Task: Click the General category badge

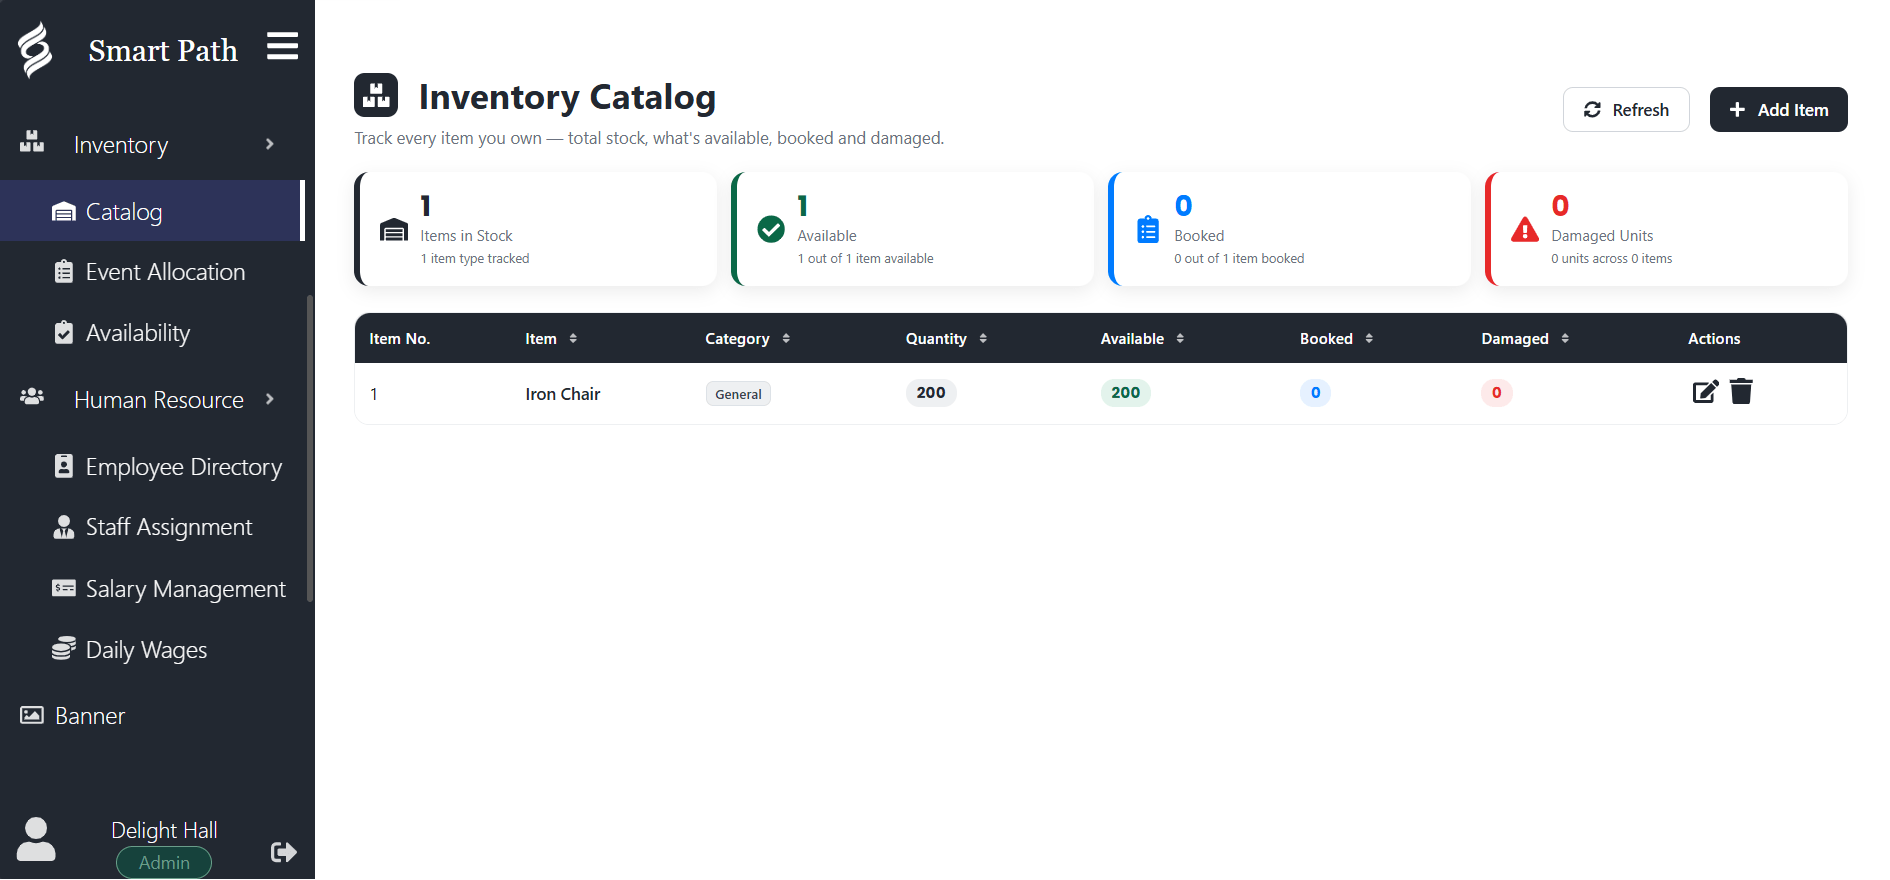Action: pos(738,394)
